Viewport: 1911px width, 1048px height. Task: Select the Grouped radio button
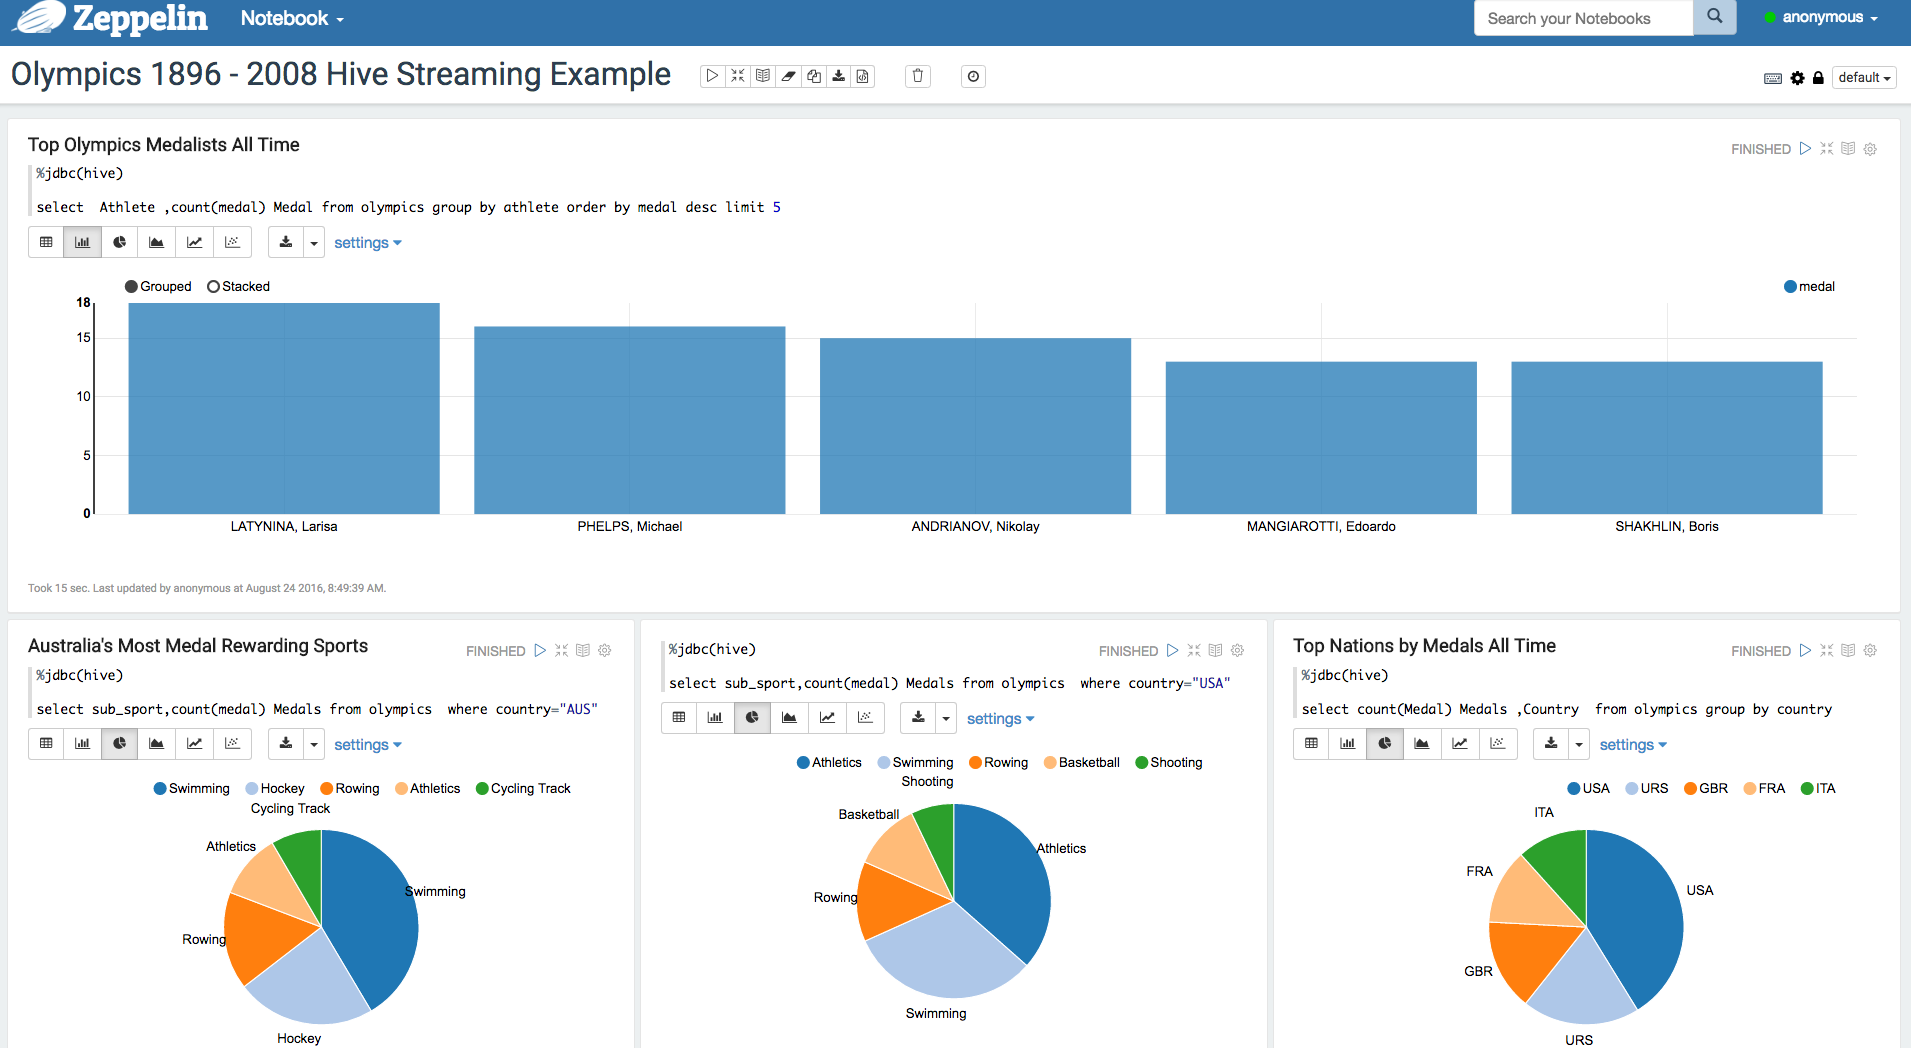click(130, 286)
